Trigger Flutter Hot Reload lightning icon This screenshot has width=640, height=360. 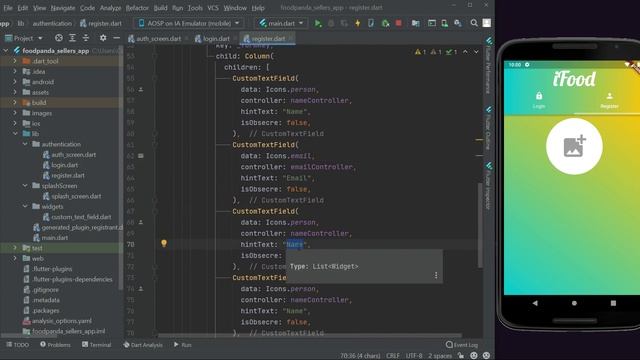coord(358,23)
